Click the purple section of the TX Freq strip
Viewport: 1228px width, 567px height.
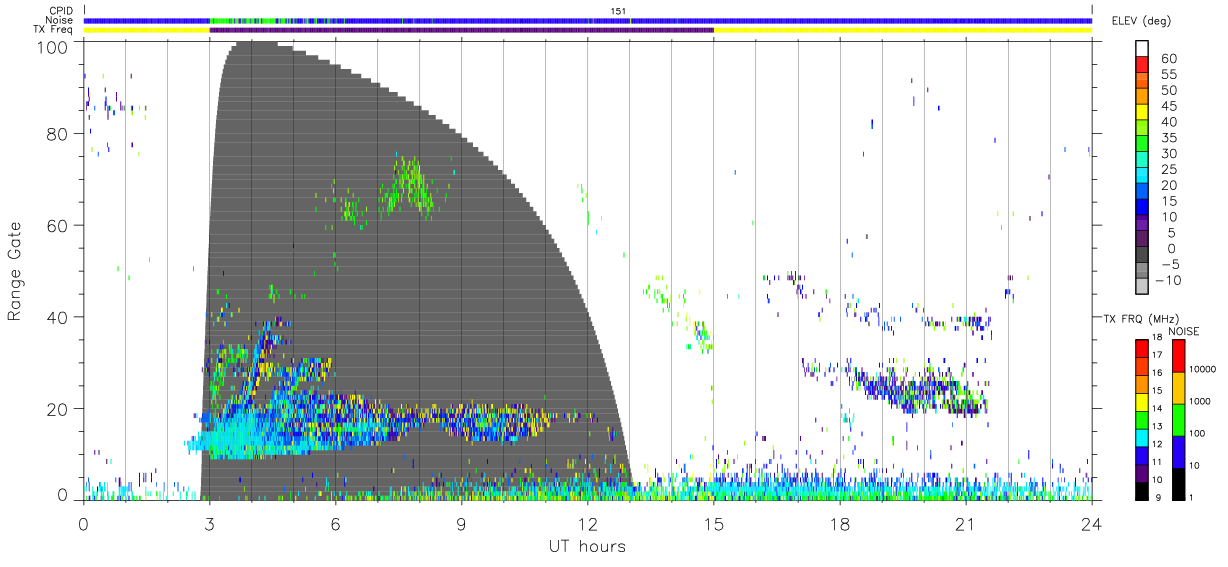[461, 30]
